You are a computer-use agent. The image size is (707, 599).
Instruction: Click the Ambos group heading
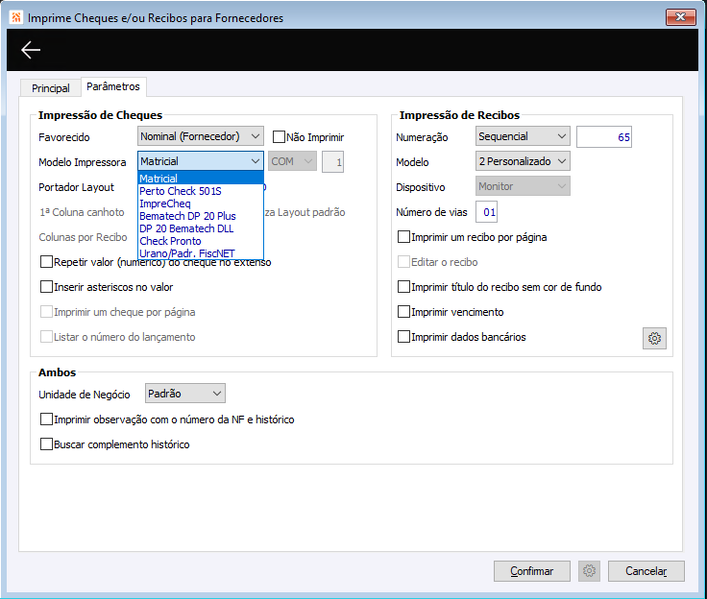57,372
